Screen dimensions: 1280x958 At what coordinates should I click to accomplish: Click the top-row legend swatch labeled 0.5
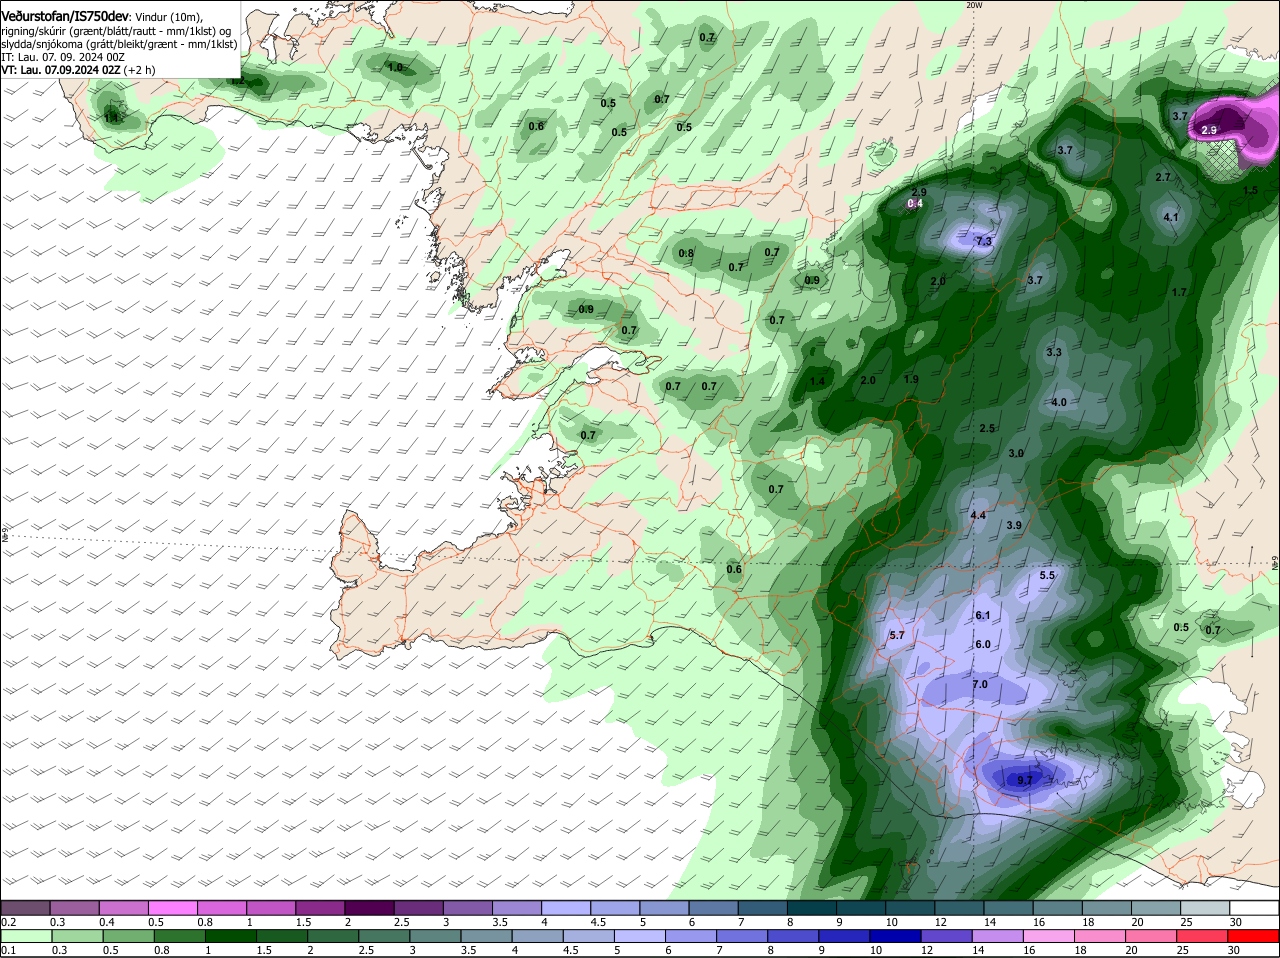172,908
